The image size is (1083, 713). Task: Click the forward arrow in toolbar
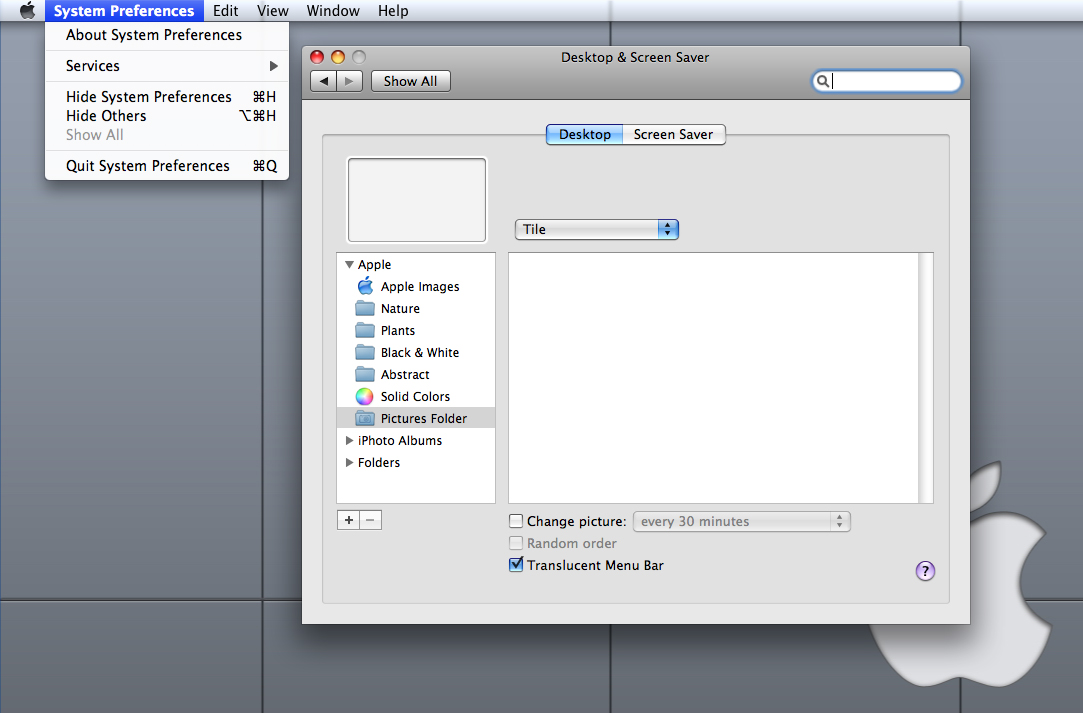(x=349, y=82)
